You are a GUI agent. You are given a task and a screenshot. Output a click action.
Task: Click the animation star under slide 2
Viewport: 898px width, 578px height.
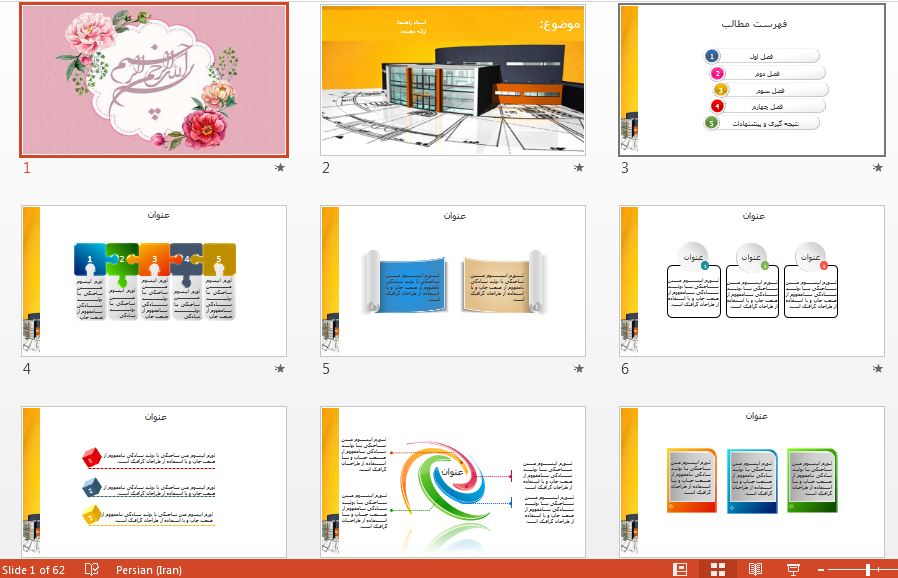click(x=578, y=168)
